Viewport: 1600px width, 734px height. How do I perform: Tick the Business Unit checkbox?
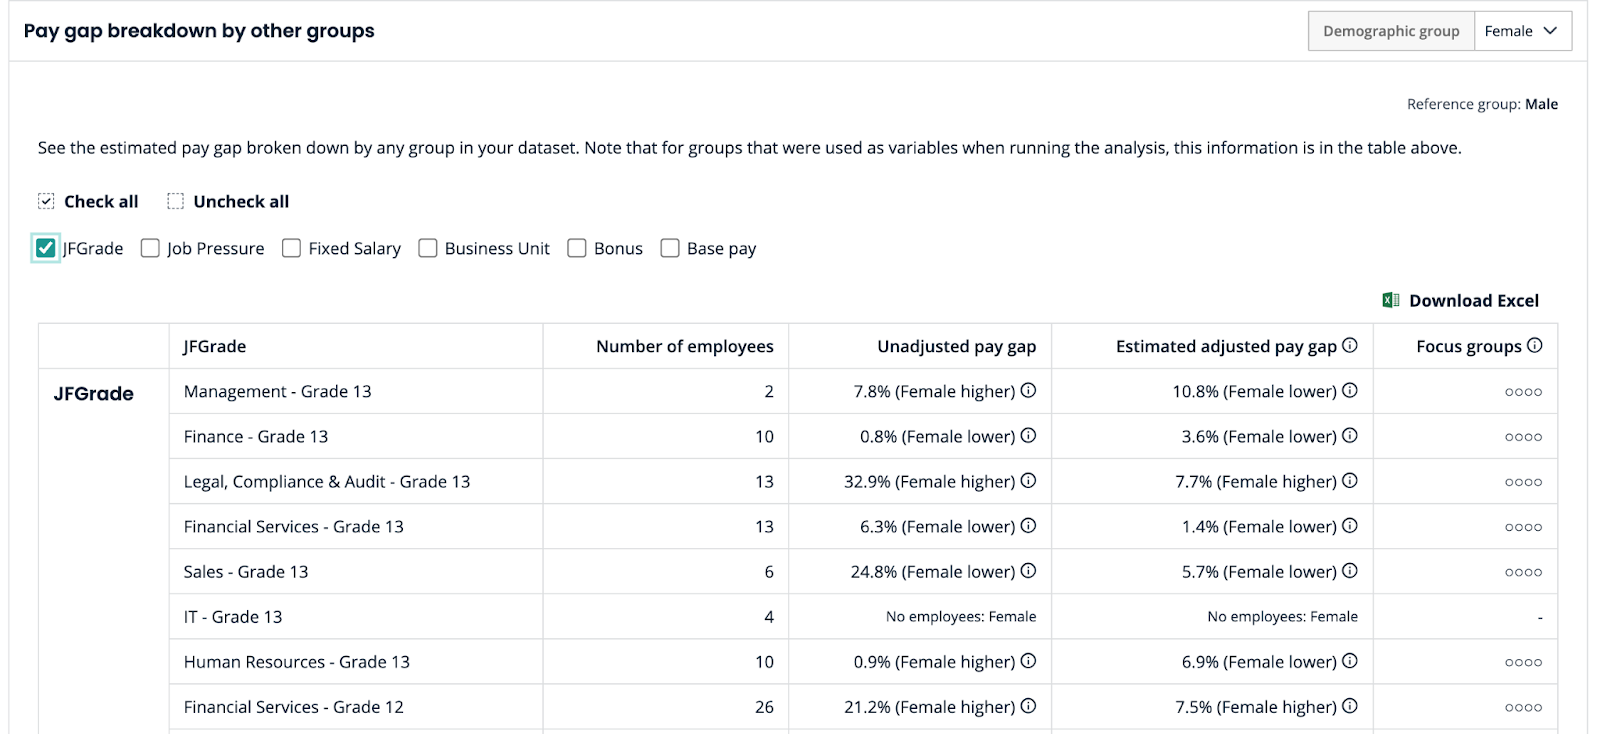[428, 248]
